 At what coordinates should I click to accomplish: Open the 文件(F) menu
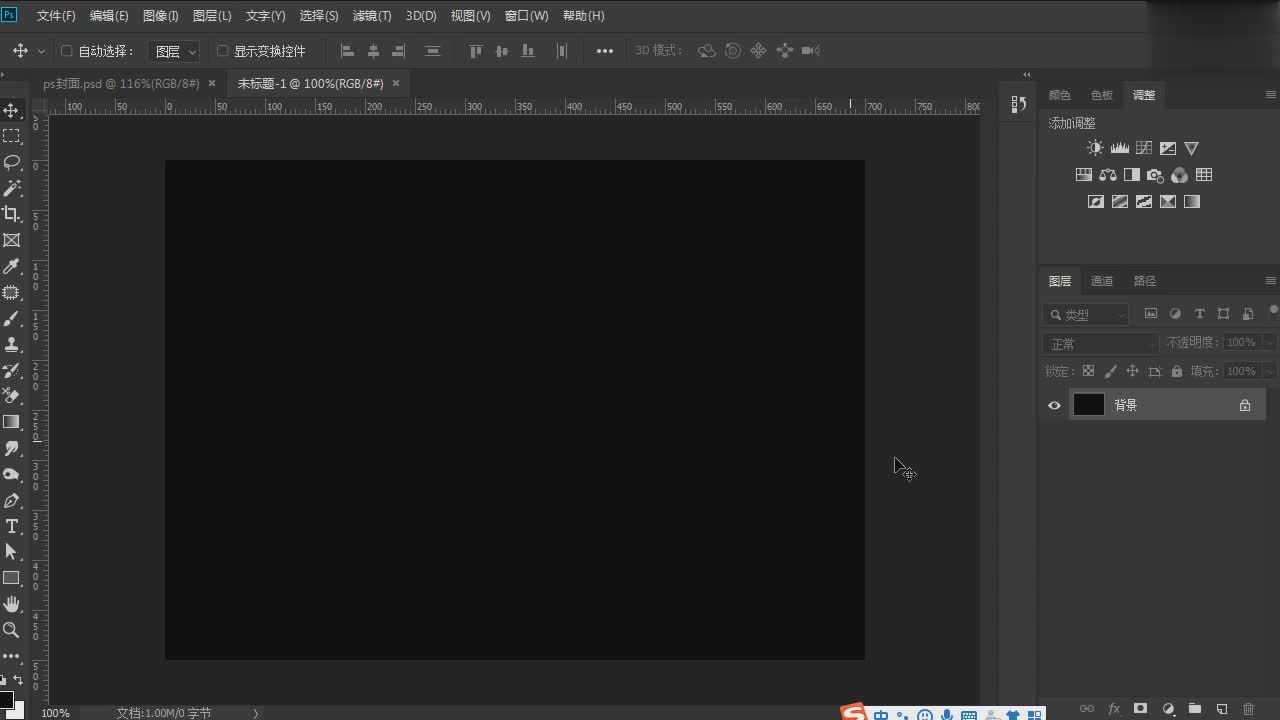coord(56,16)
